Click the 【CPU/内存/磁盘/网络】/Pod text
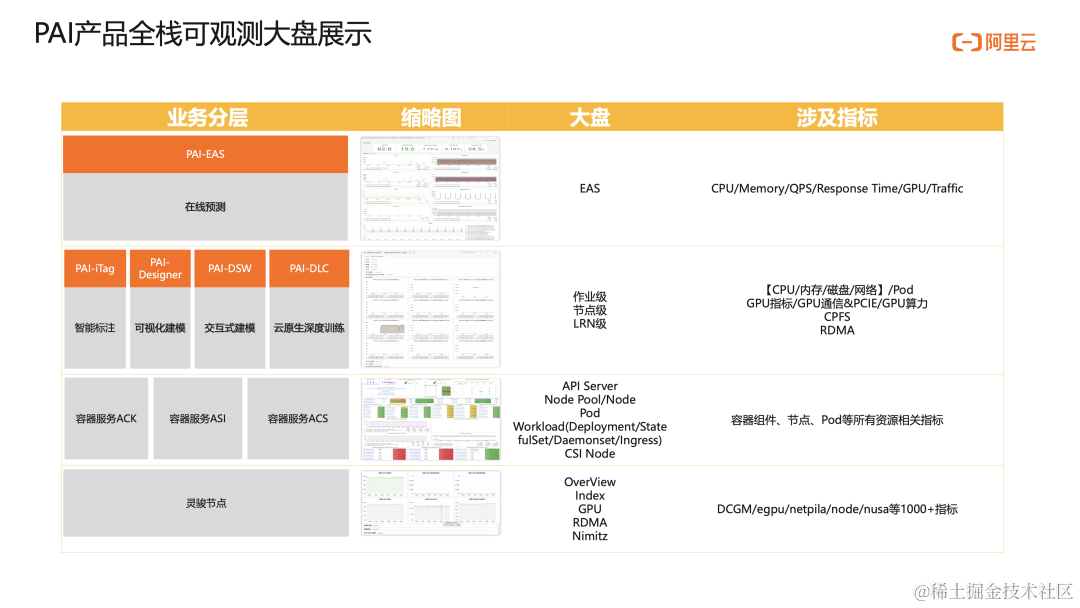The width and height of the screenshot is (1080, 608). [x=837, y=290]
